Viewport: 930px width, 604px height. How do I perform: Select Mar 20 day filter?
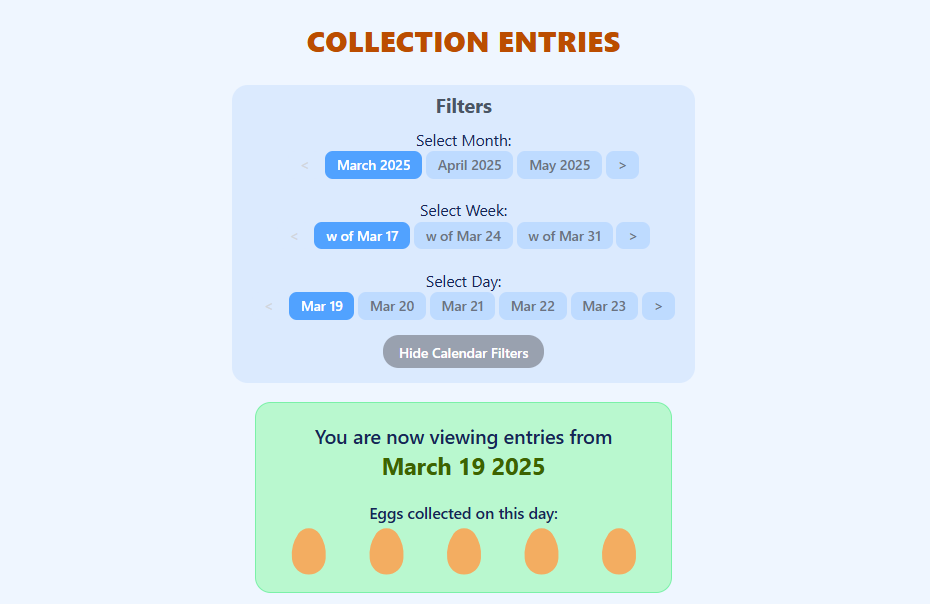coord(392,306)
